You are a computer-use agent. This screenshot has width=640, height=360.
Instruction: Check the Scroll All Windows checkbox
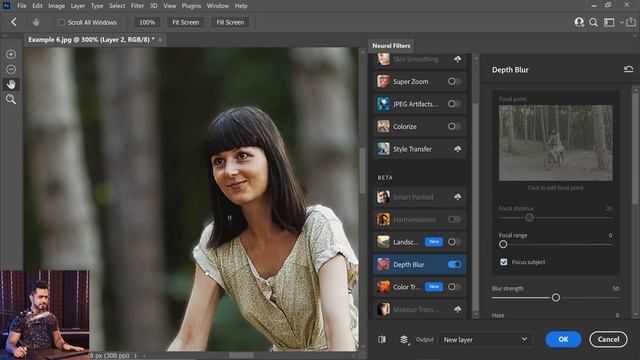[62, 22]
